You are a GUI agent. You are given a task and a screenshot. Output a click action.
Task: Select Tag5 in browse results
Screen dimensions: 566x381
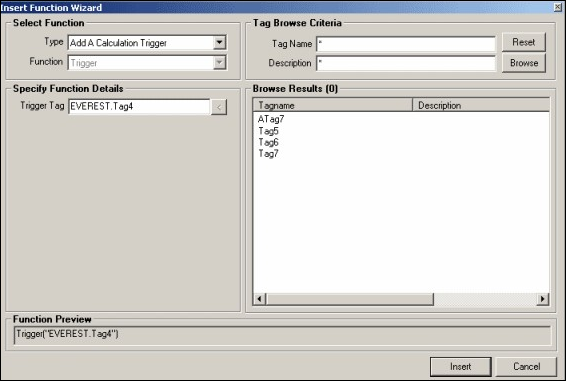[268, 131]
